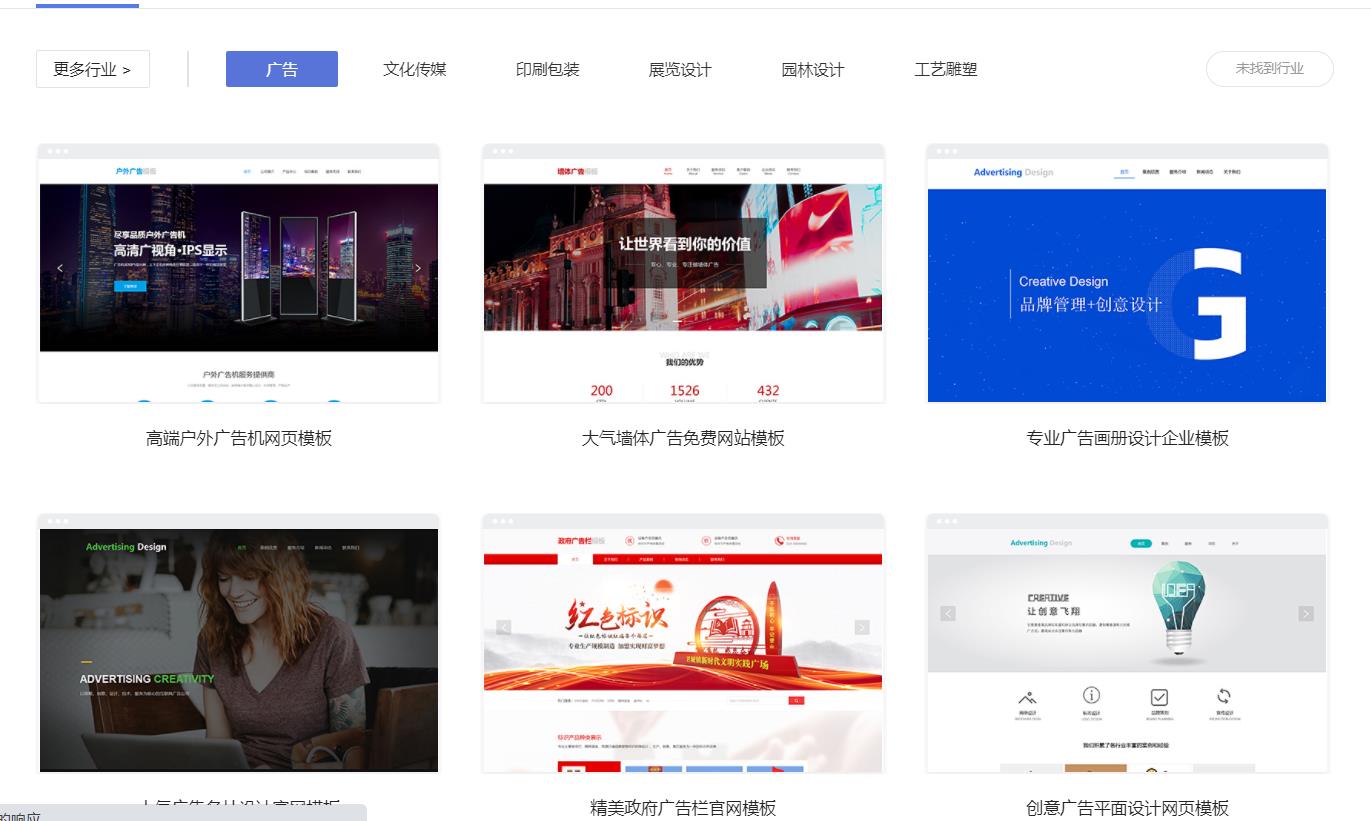The image size is (1371, 821).
Task: Click the left carousel arrow on outdoor advertising template
Action: (x=60, y=268)
